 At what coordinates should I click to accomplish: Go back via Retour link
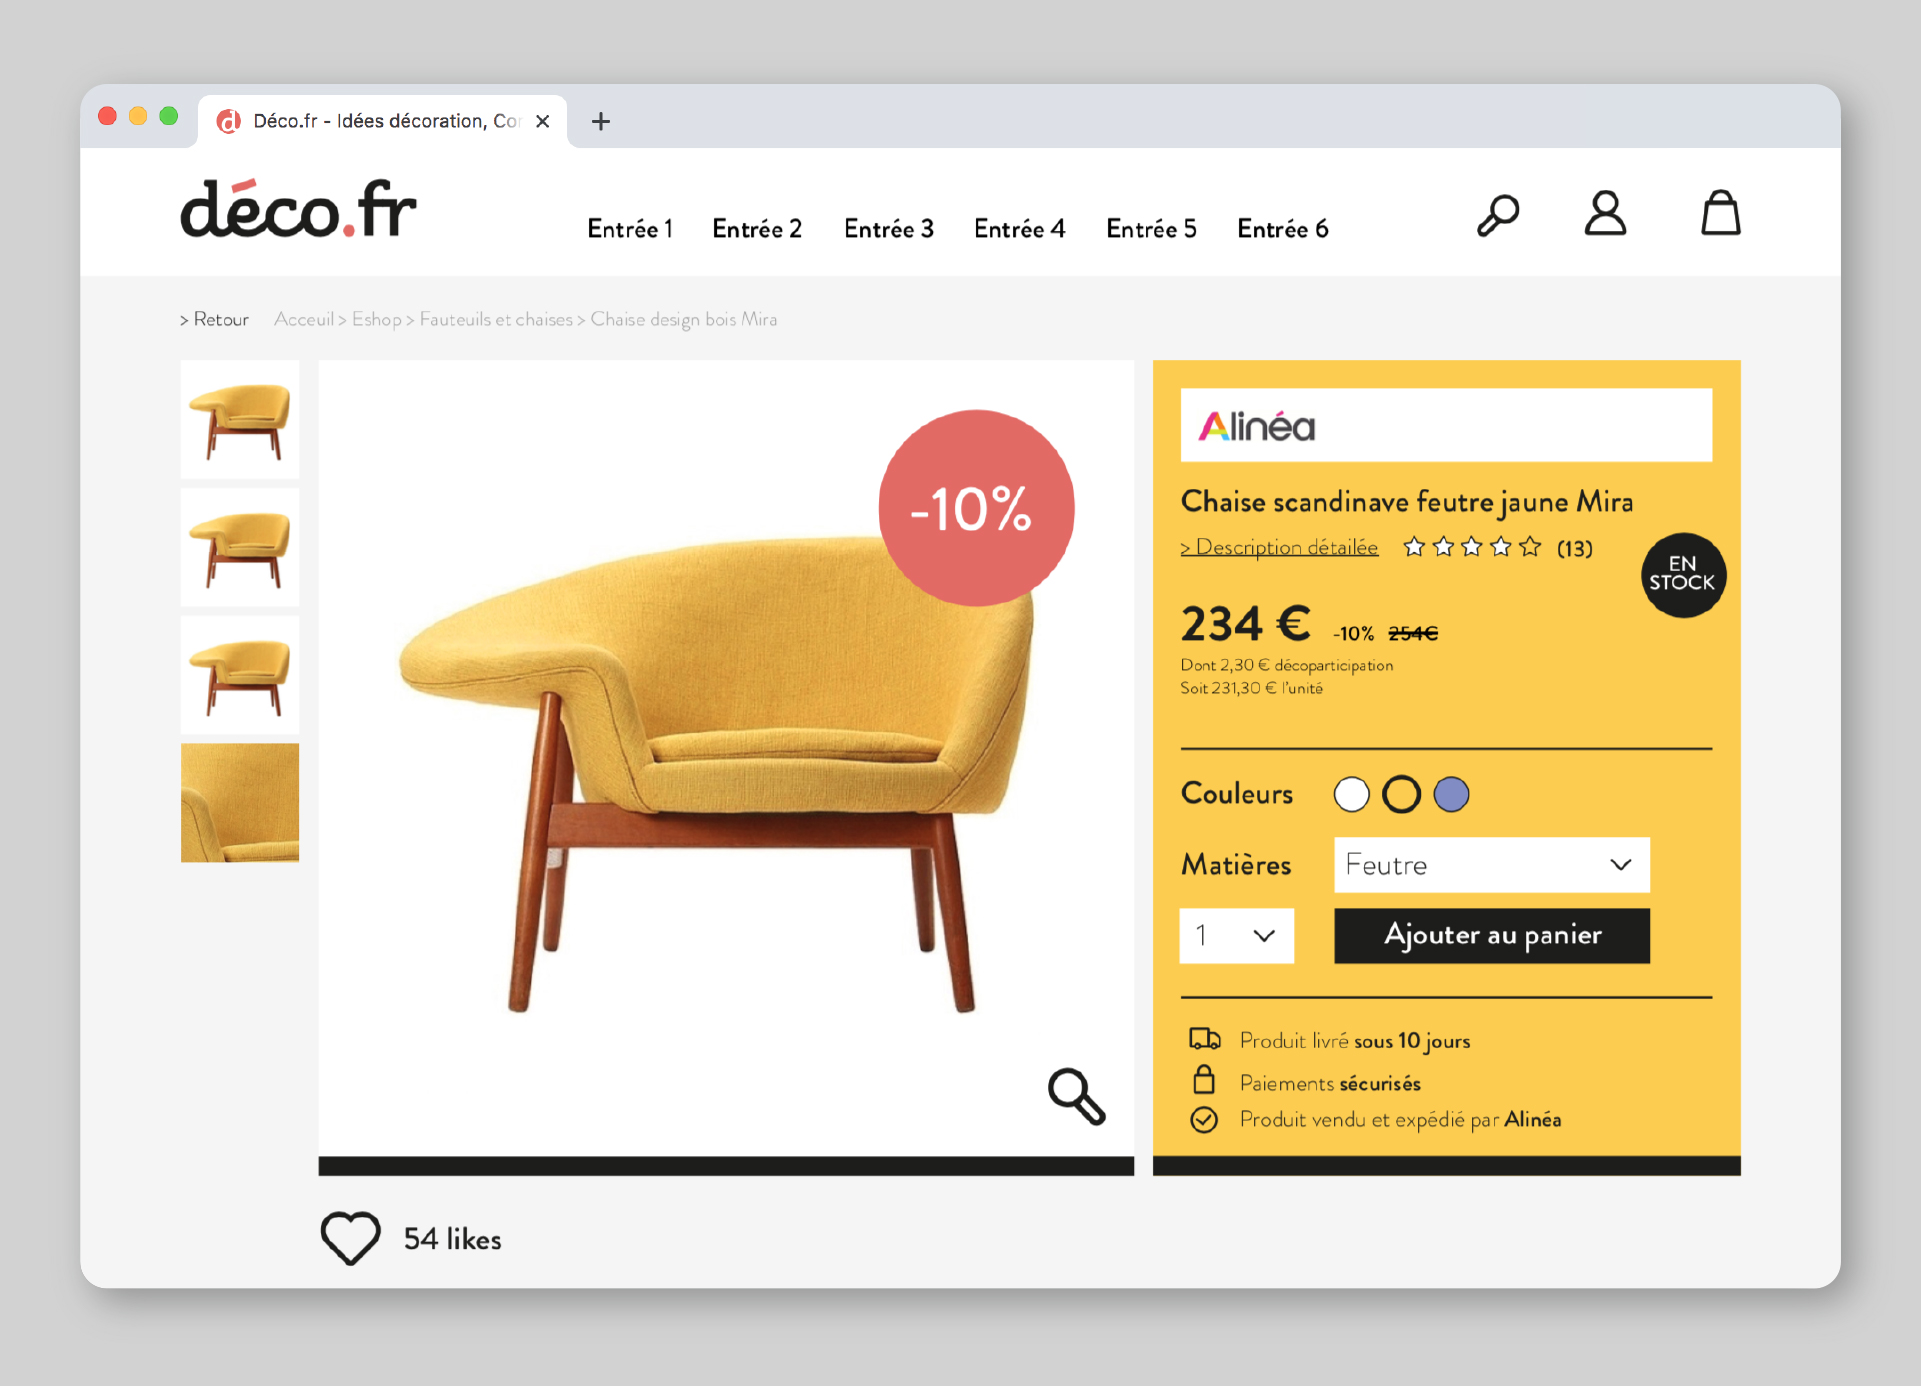pos(214,319)
